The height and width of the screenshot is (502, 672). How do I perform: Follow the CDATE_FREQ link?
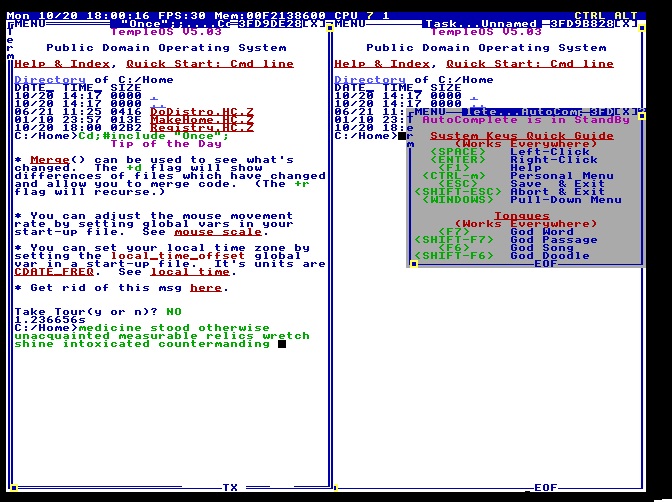pos(54,272)
